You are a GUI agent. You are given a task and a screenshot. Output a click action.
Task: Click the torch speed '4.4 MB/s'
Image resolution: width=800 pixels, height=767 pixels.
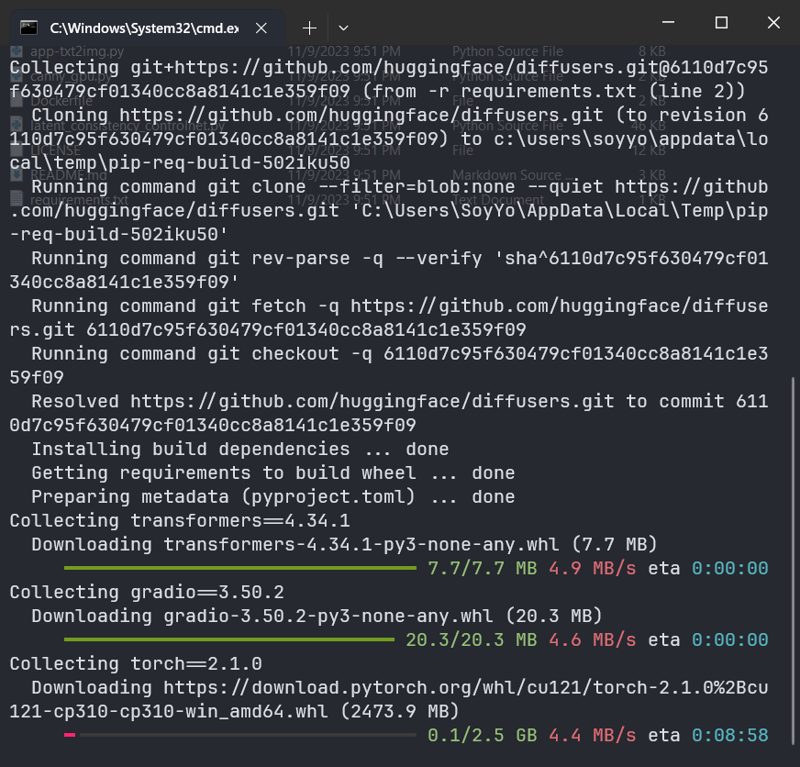(x=592, y=735)
